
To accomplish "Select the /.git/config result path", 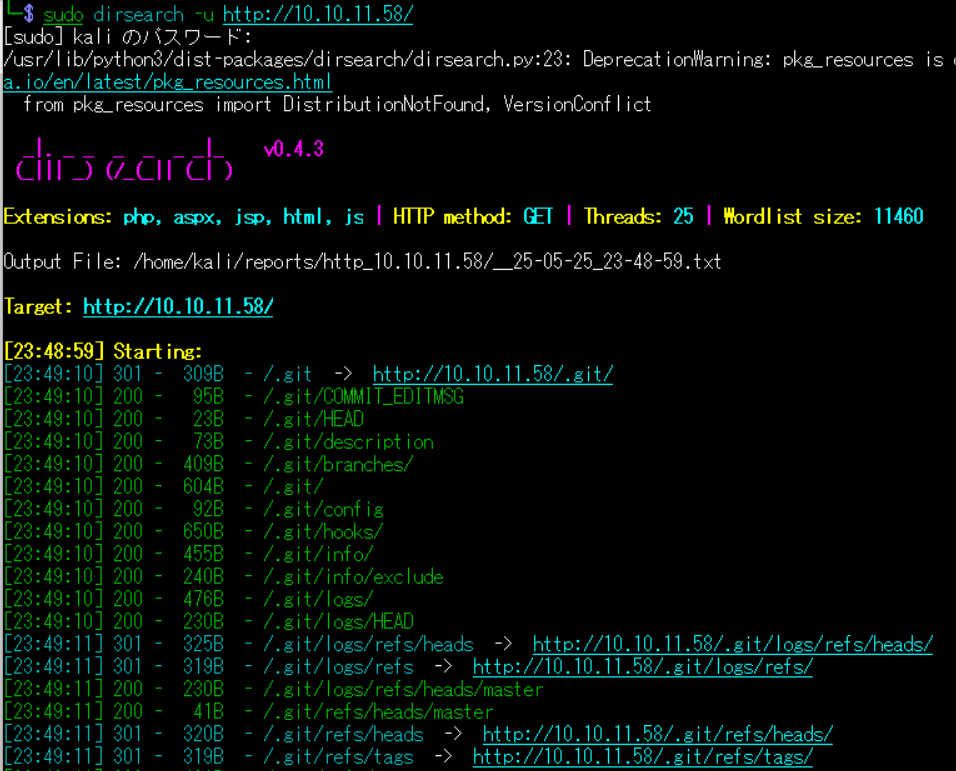I will tap(323, 510).
